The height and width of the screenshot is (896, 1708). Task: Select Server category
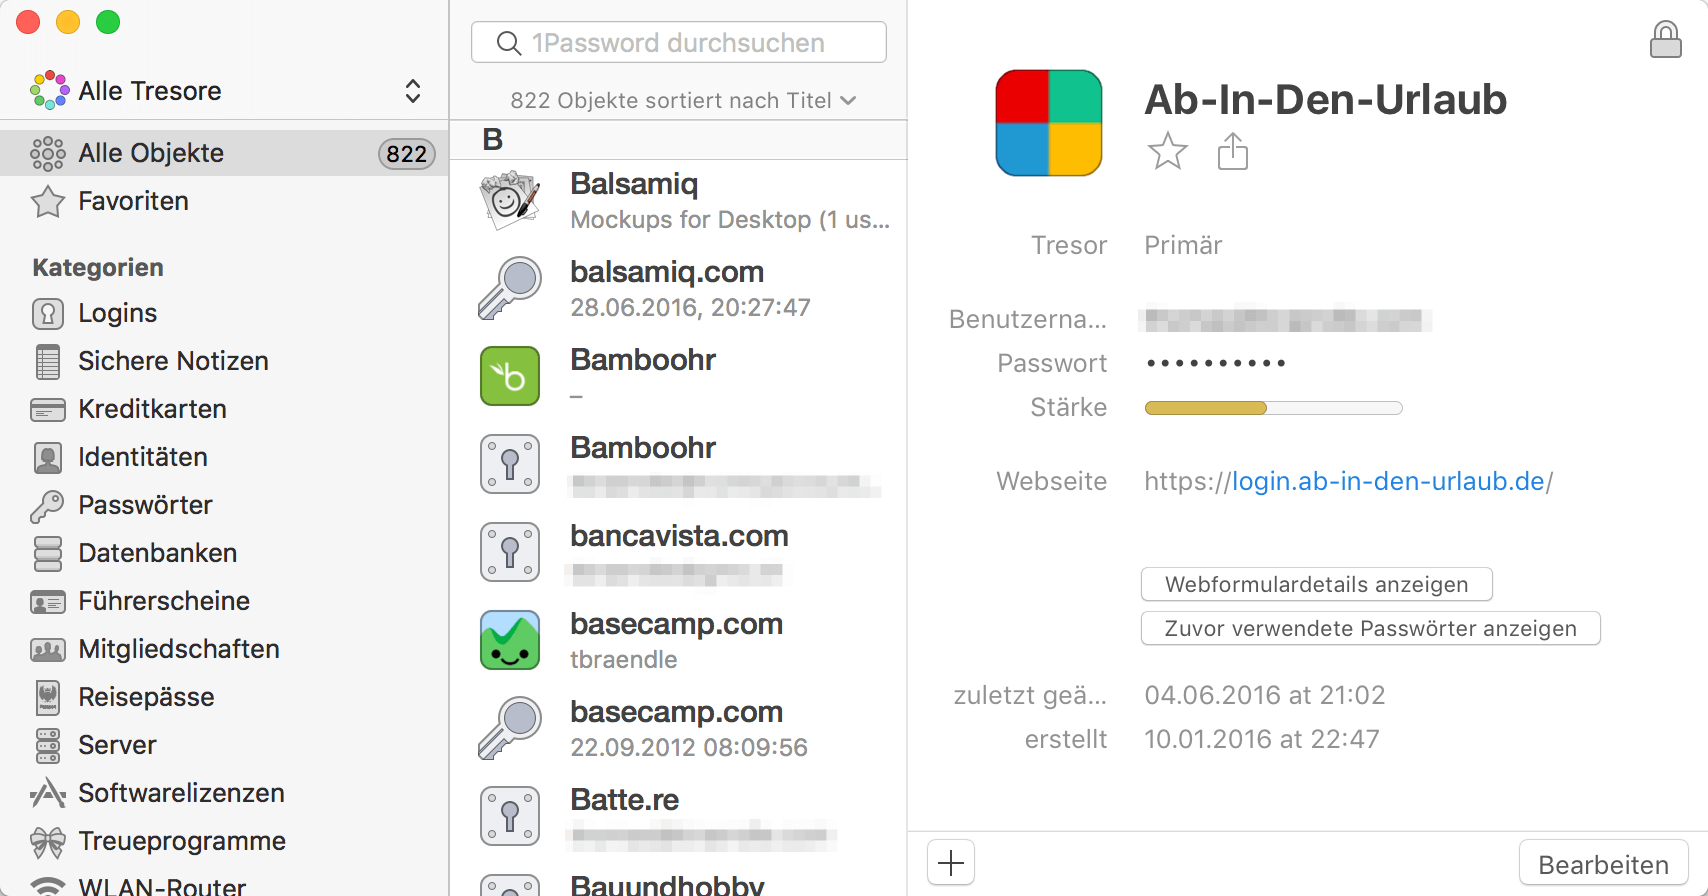pyautogui.click(x=224, y=745)
